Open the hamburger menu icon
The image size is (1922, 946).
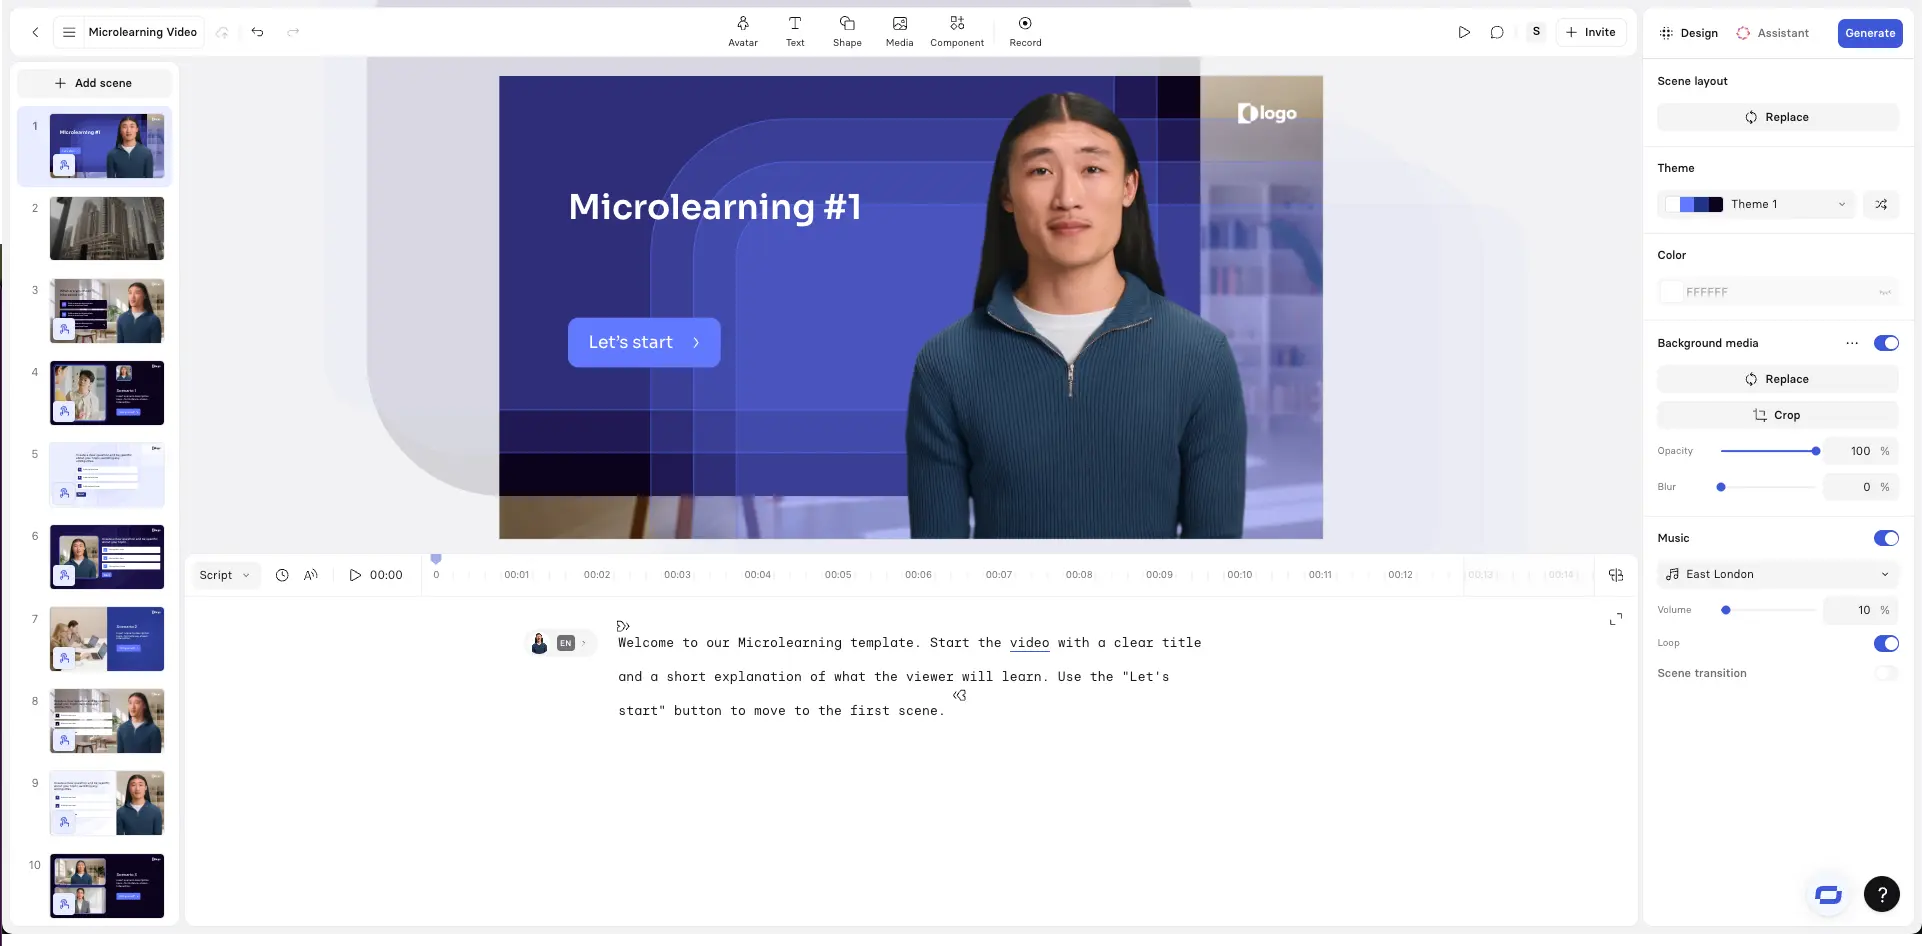click(69, 32)
